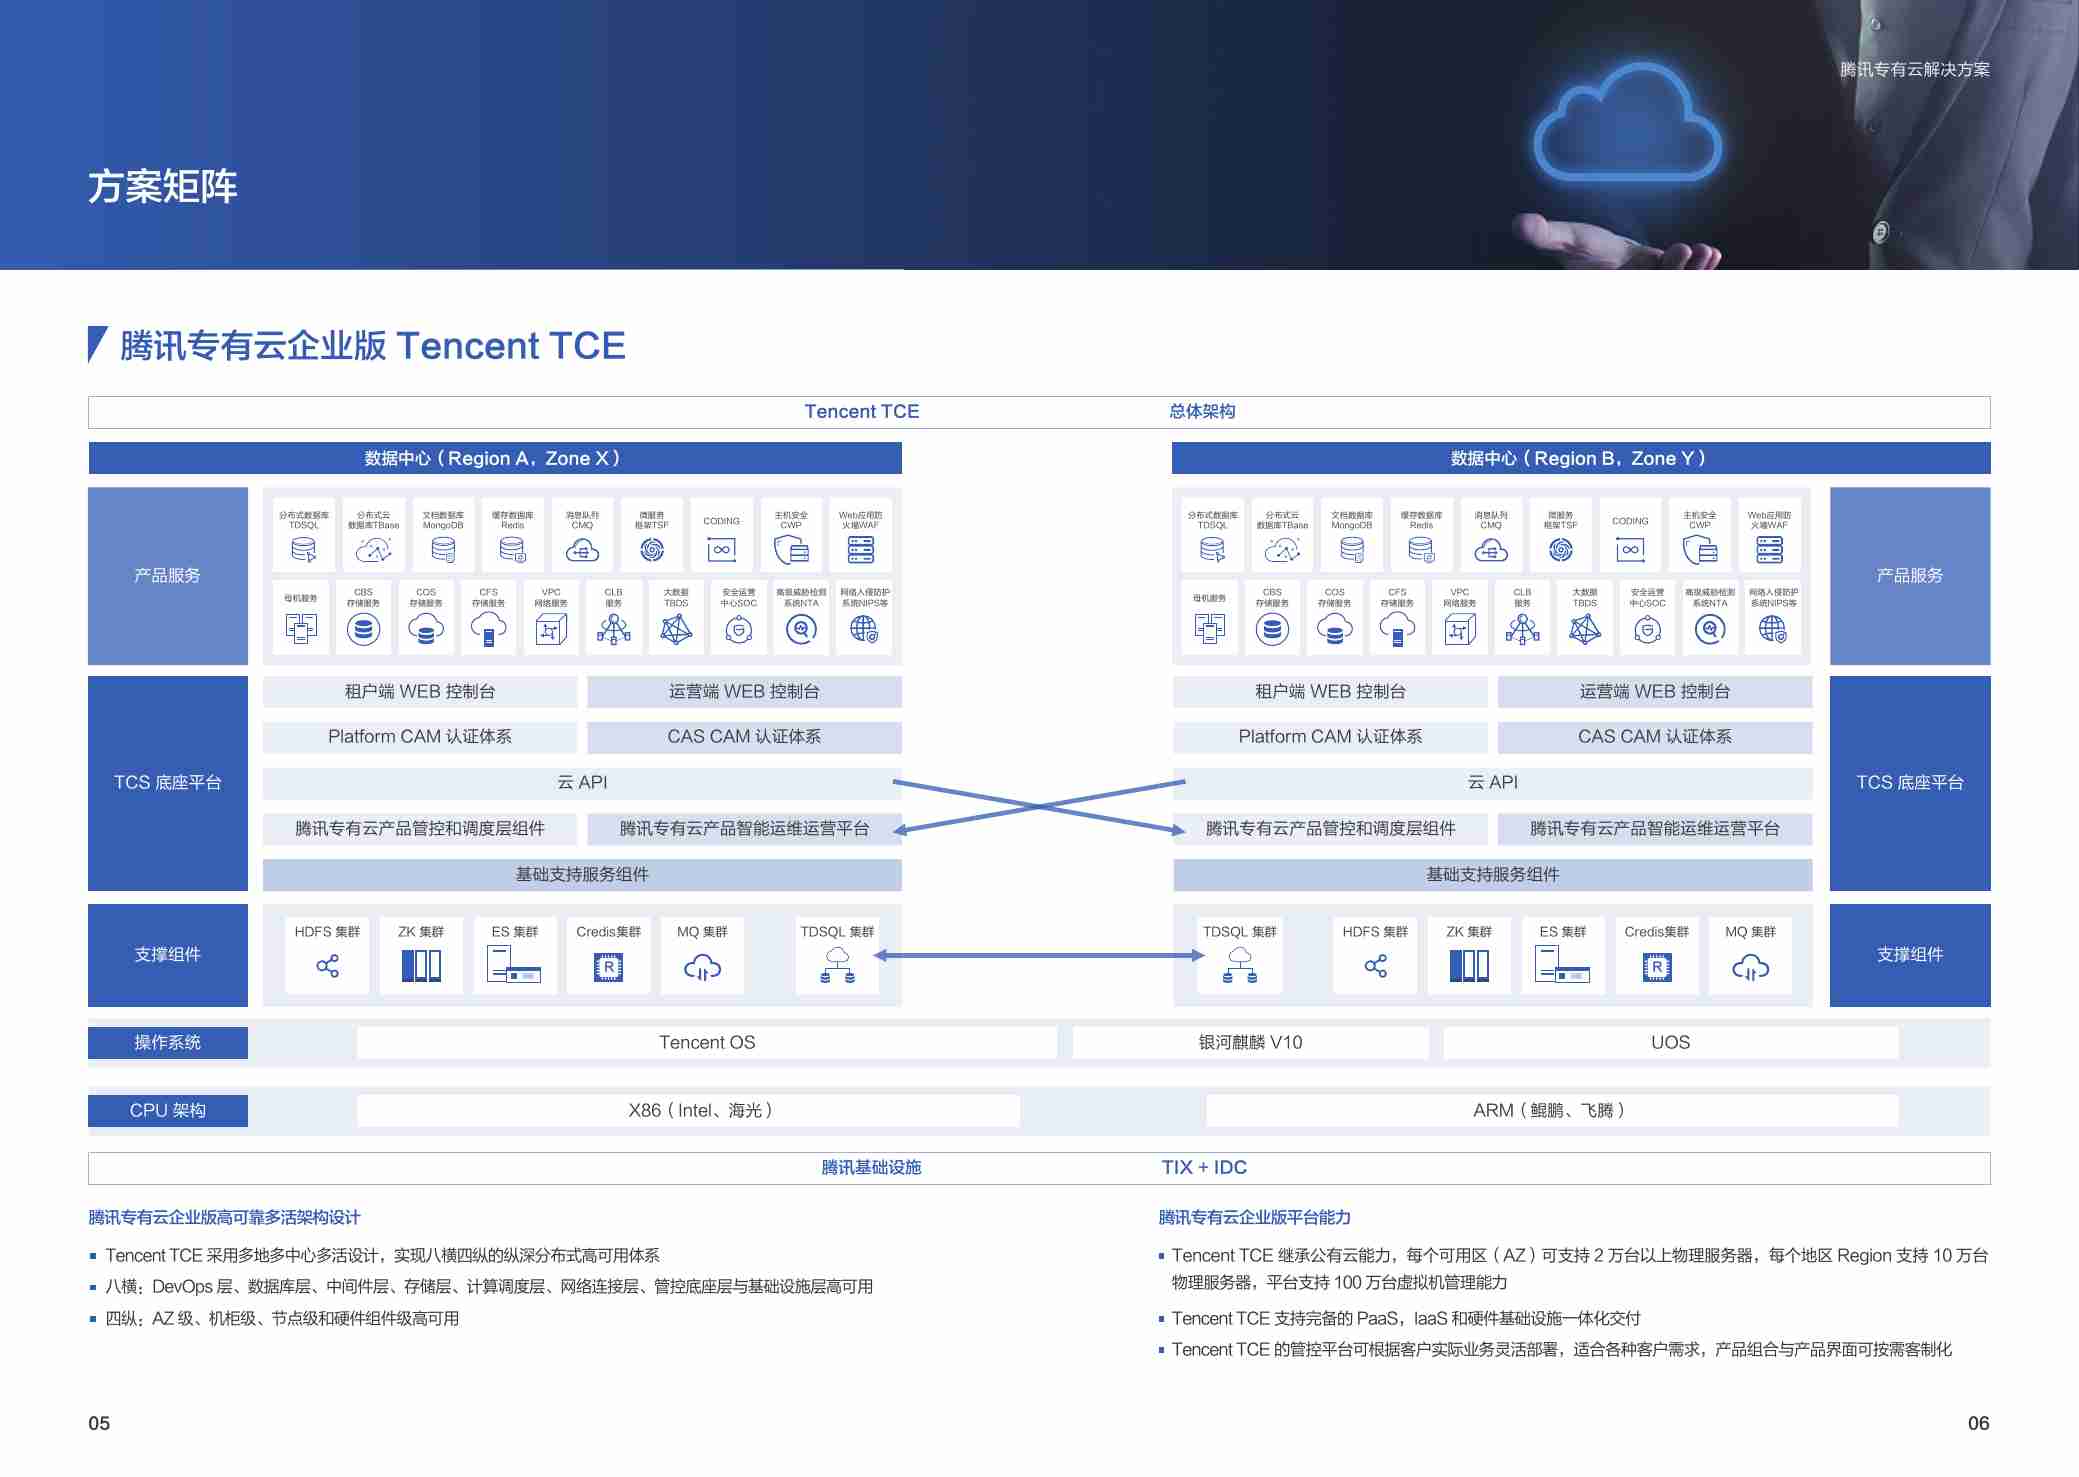Click the TSF microservice icon in Region A

pos(652,550)
